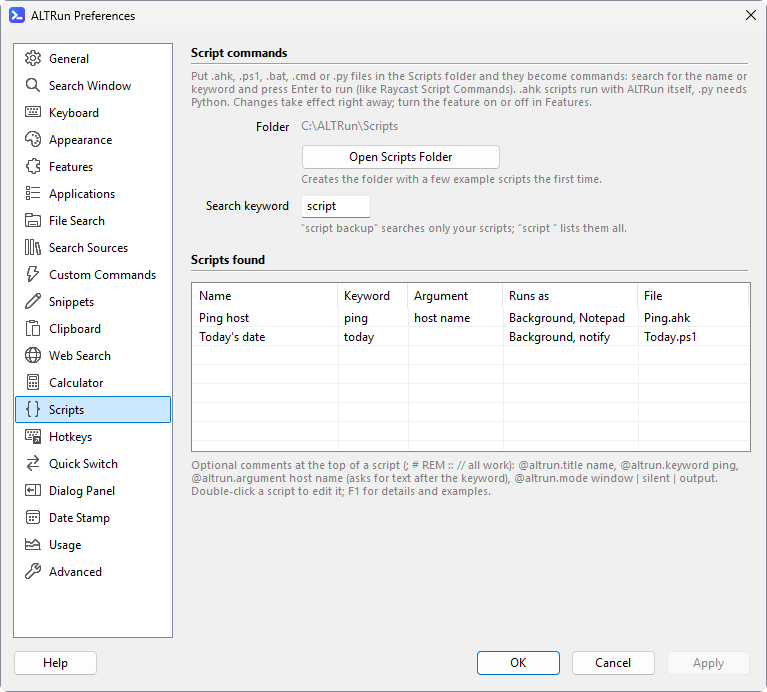Click the Dialog Panel icon

33,490
